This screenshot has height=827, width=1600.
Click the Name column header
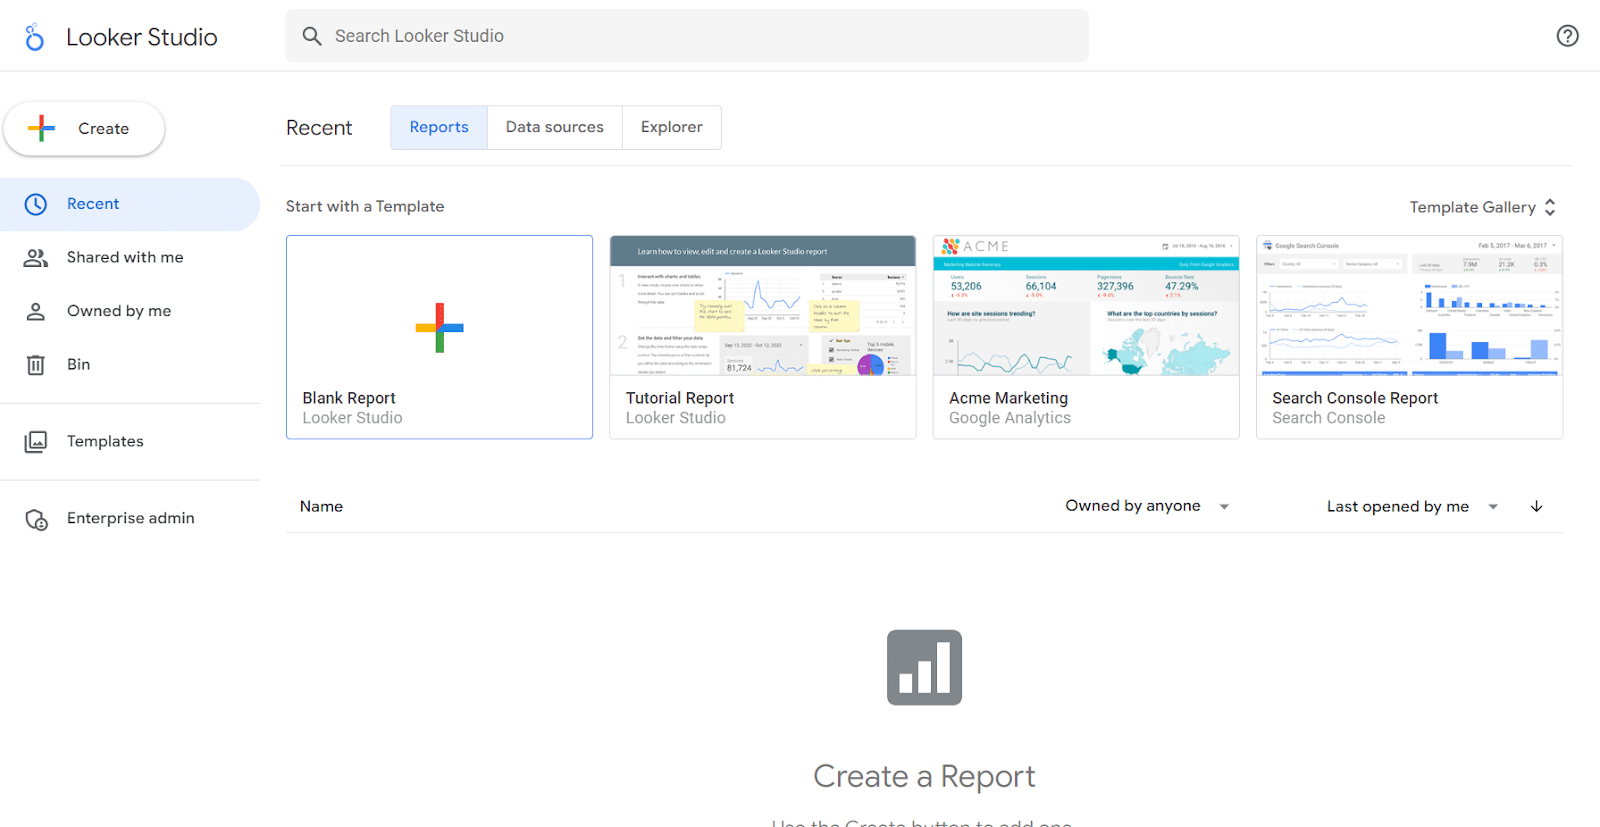pos(321,507)
